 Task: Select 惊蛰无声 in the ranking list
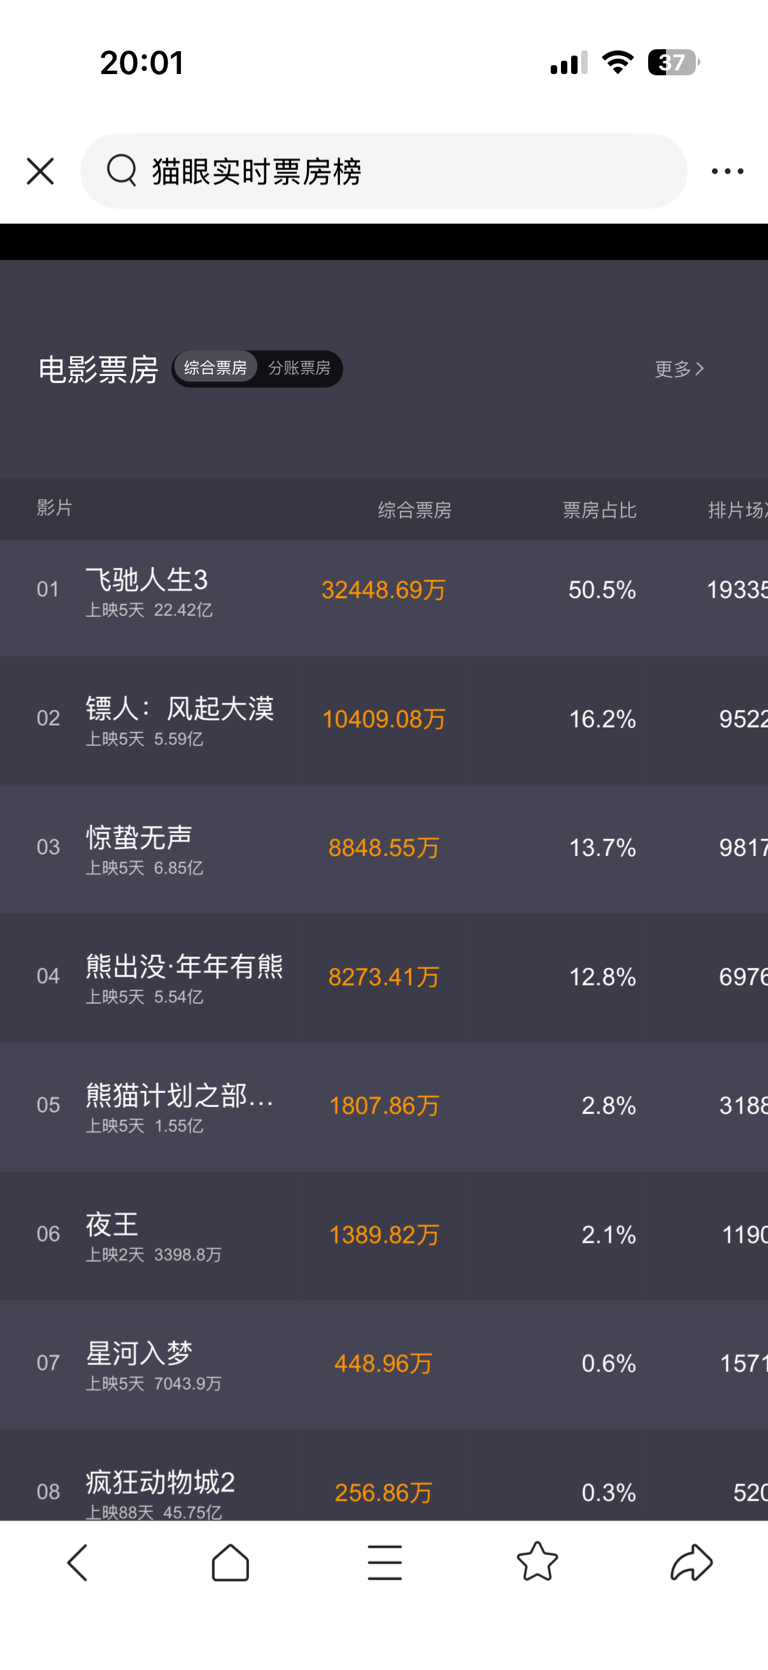click(x=139, y=838)
